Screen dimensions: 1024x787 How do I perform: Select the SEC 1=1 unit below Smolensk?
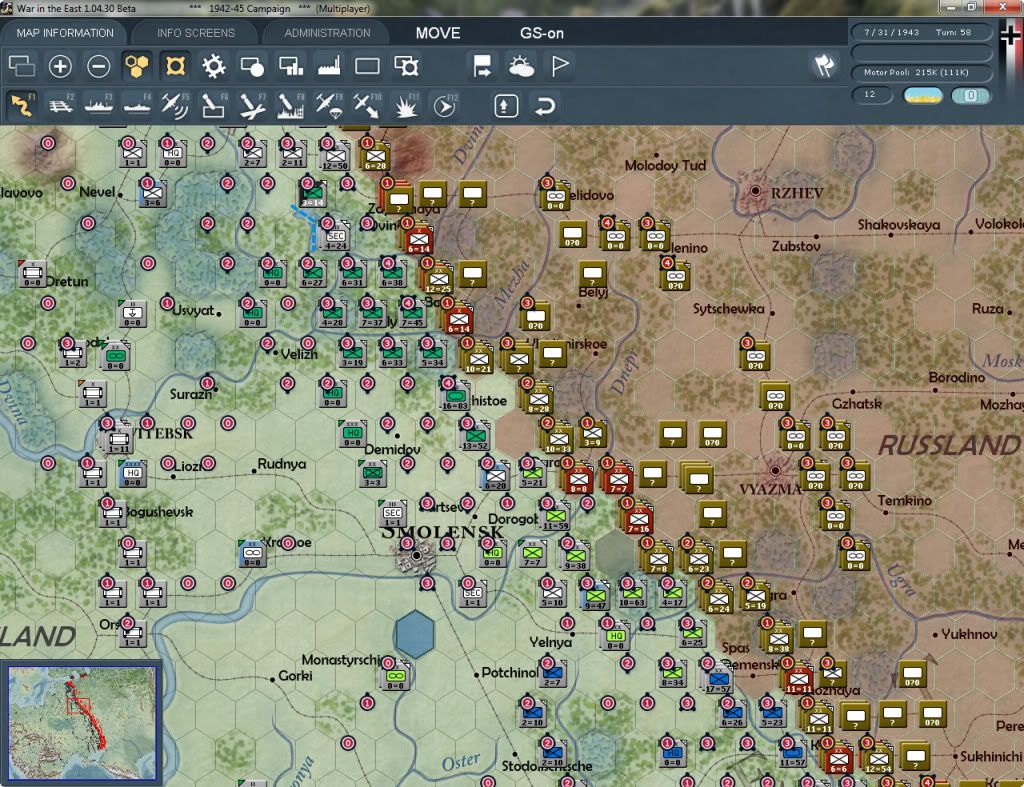pyautogui.click(x=473, y=594)
